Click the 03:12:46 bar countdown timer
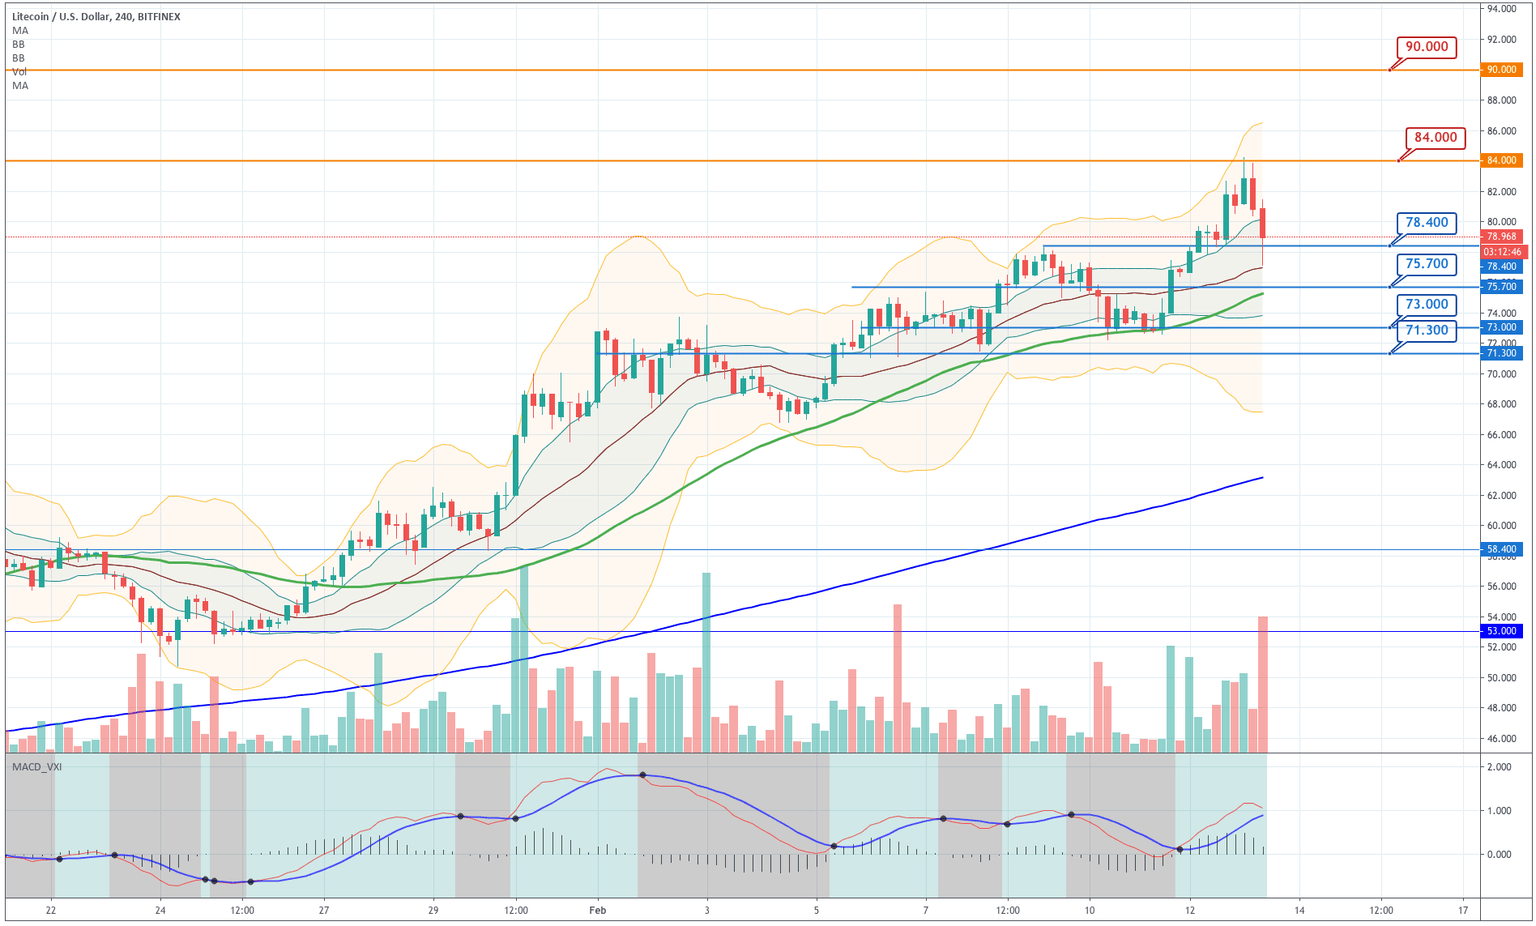1536x926 pixels. (1501, 252)
